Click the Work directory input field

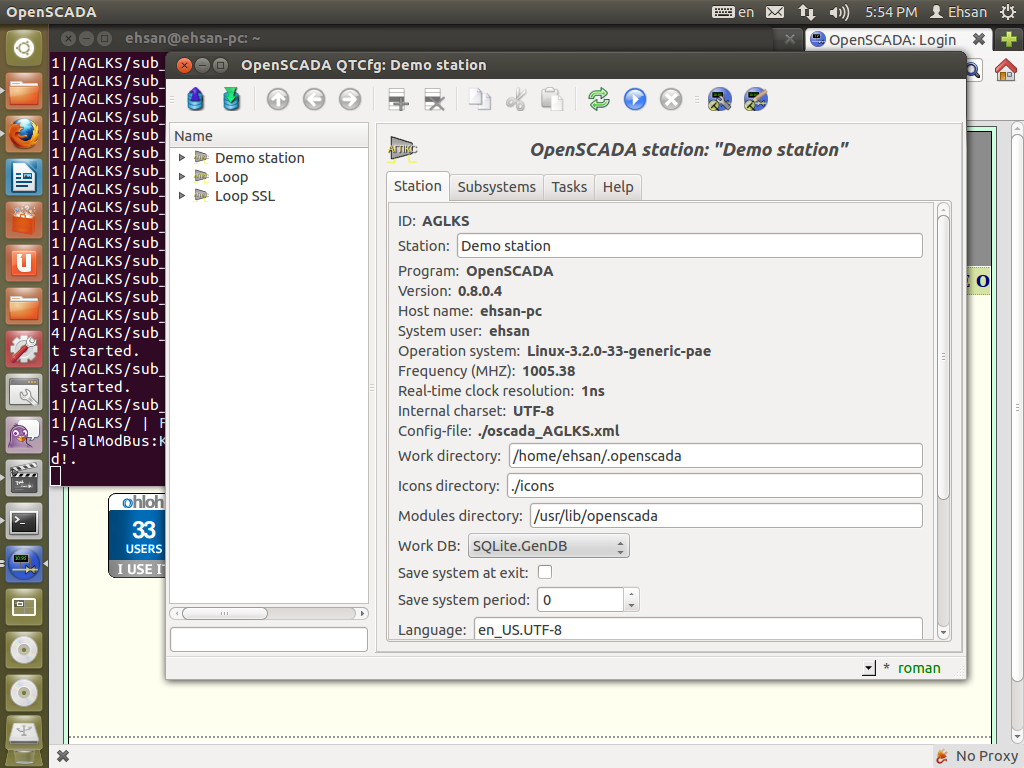pyautogui.click(x=714, y=456)
